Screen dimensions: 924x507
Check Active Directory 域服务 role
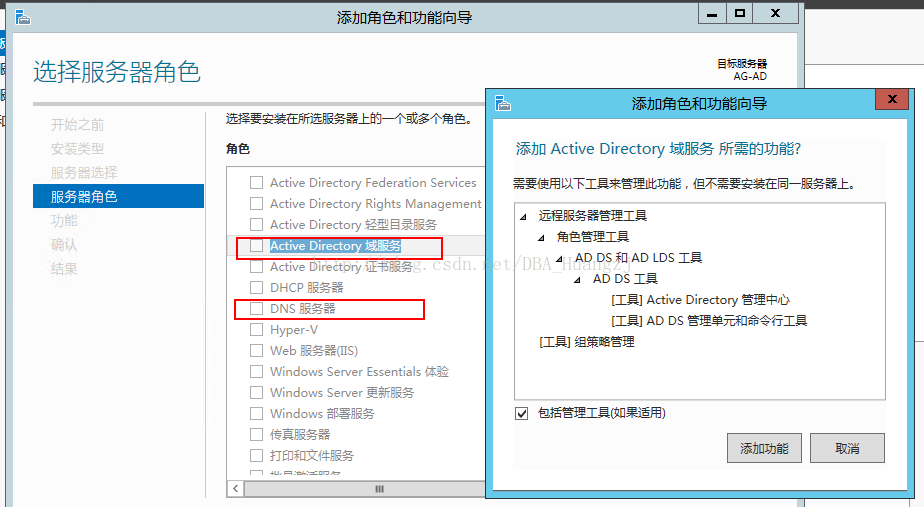point(256,246)
